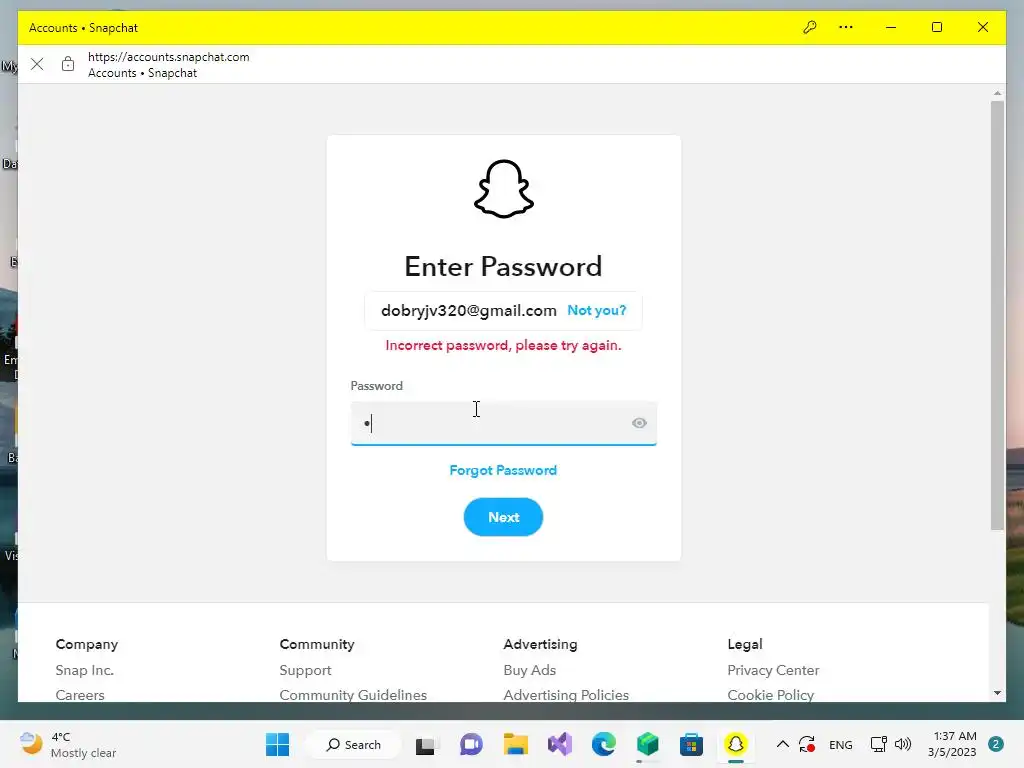The width and height of the screenshot is (1024, 768).
Task: Click the Legal footer heading
Action: tap(744, 644)
